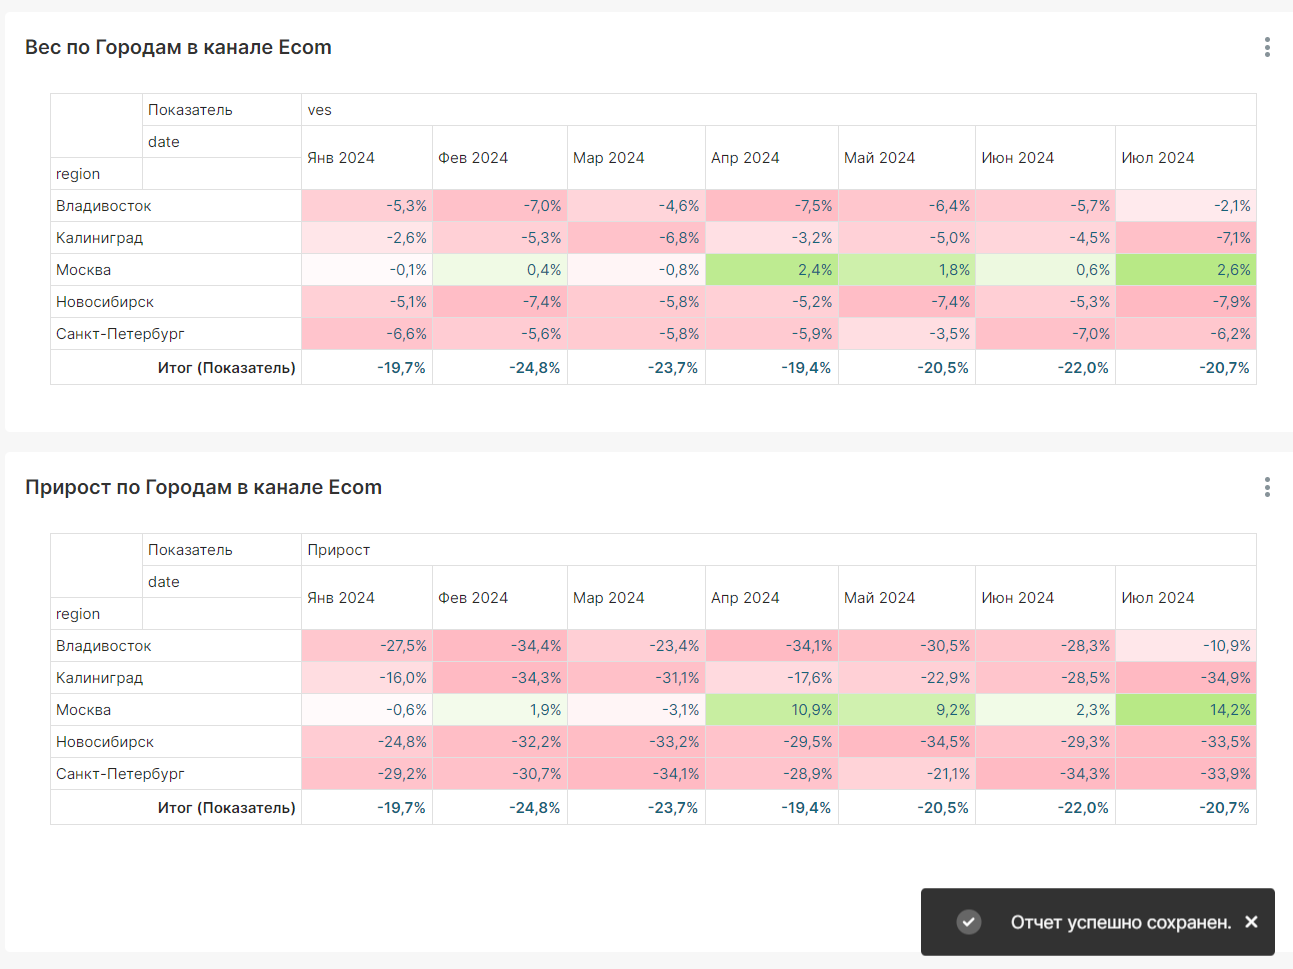
Task: Click the -21,1% Санкт-Петербург Май cell
Action: pyautogui.click(x=907, y=774)
